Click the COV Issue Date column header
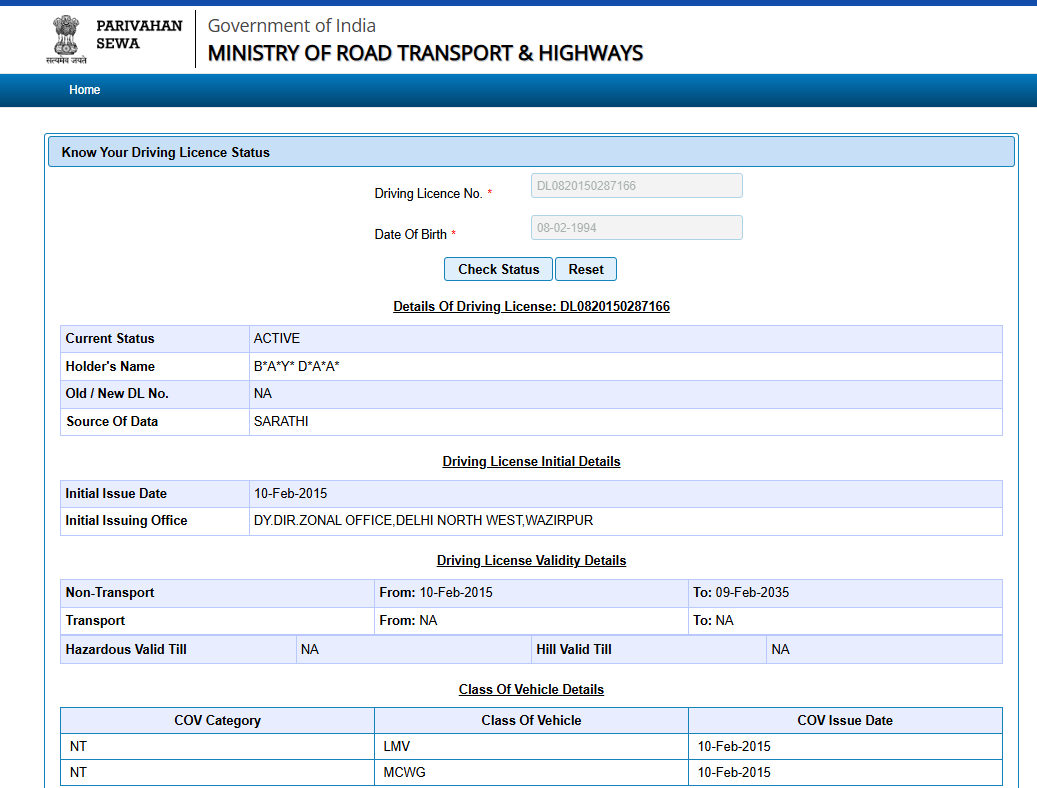 click(845, 721)
